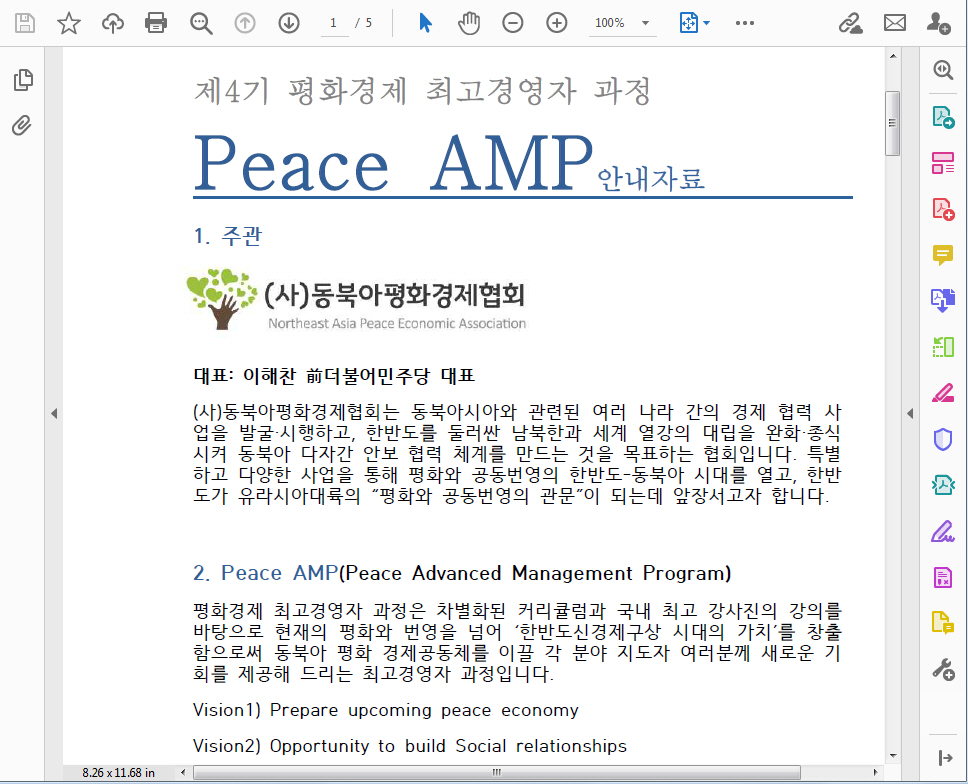Expand the left navigation pane
Screen dimensions: 968x784
(54, 413)
